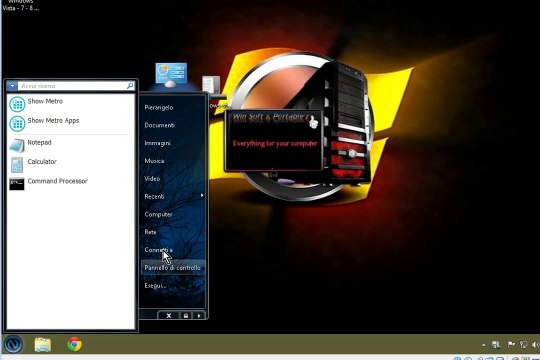The height and width of the screenshot is (360, 540).
Task: Expand the Recenti submenu arrow
Action: pos(202,196)
